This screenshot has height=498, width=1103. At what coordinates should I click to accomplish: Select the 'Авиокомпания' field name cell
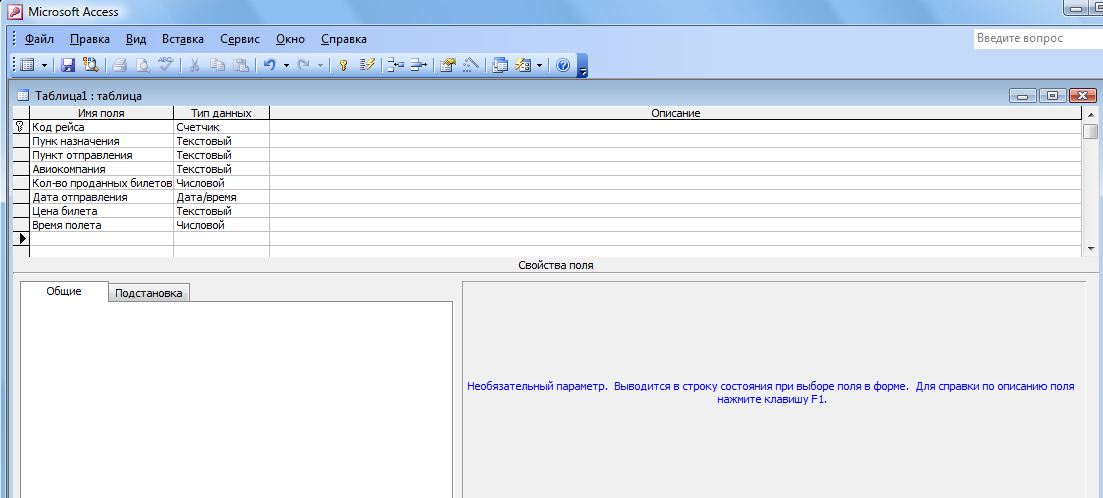click(x=101, y=169)
